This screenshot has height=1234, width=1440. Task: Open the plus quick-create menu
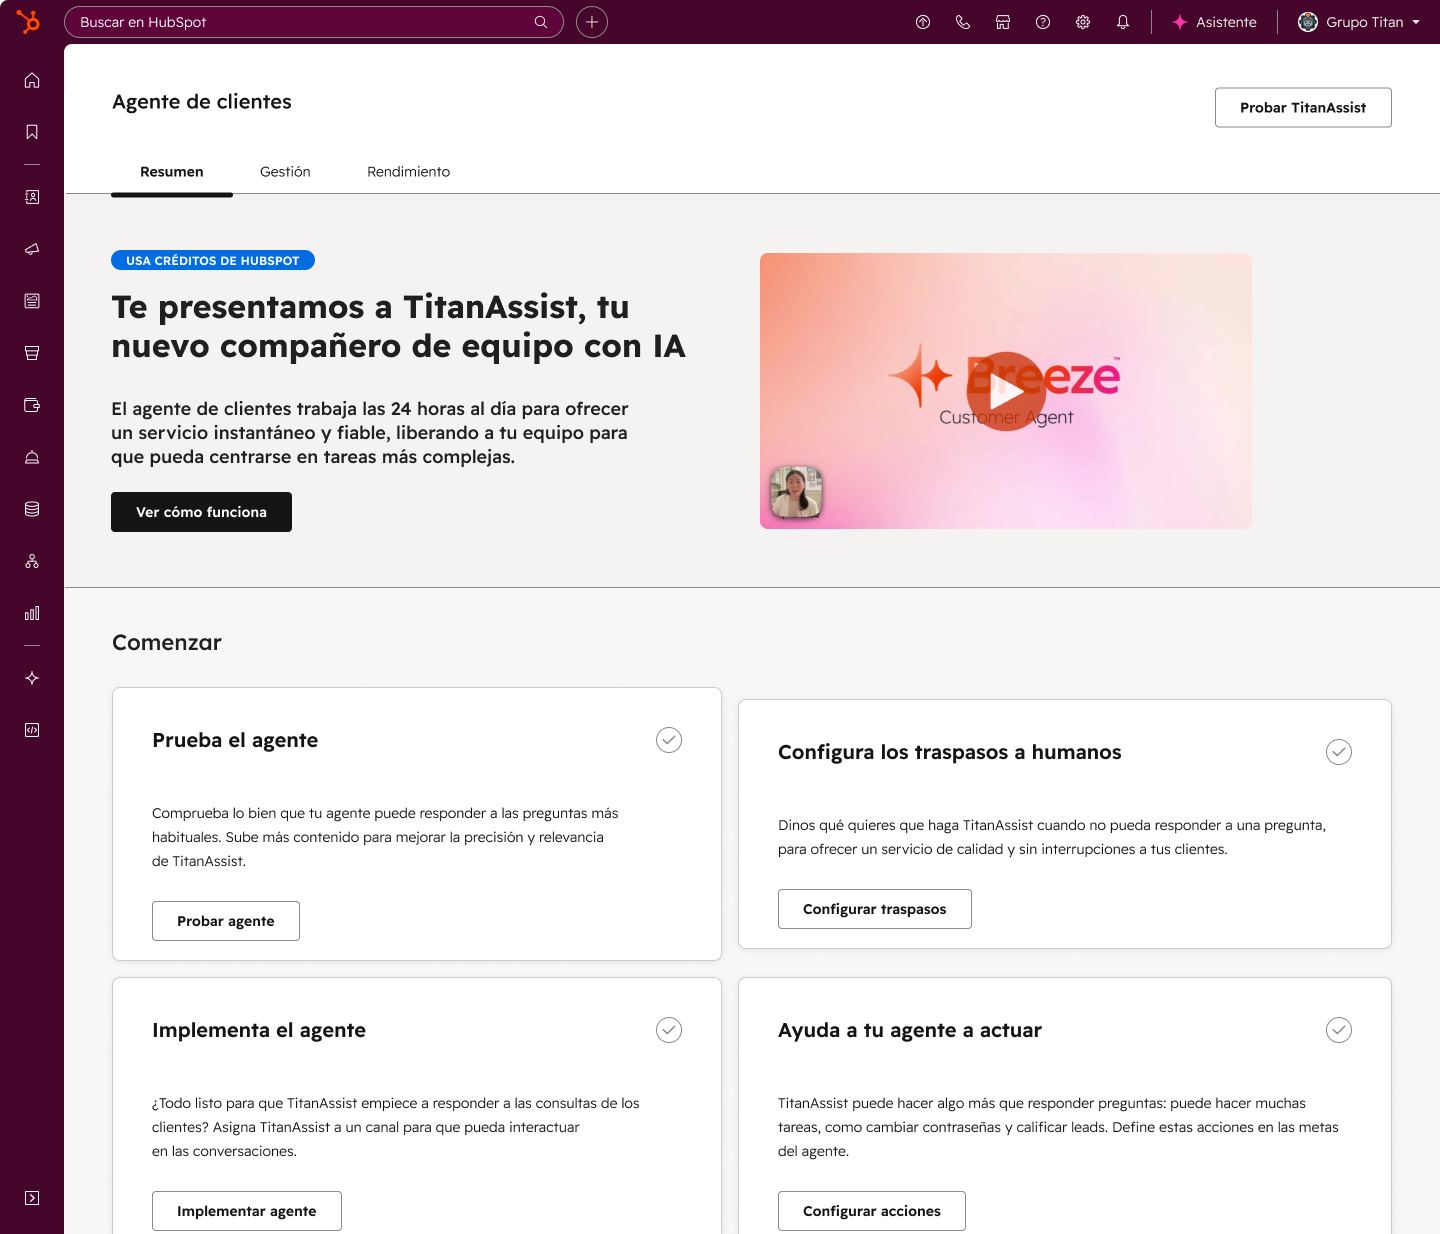592,22
